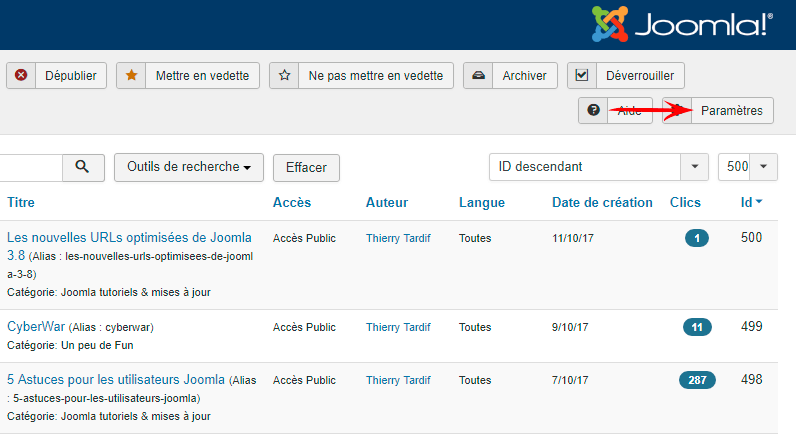The width and height of the screenshot is (796, 434).
Task: Click the magnifier search button
Action: tap(83, 167)
